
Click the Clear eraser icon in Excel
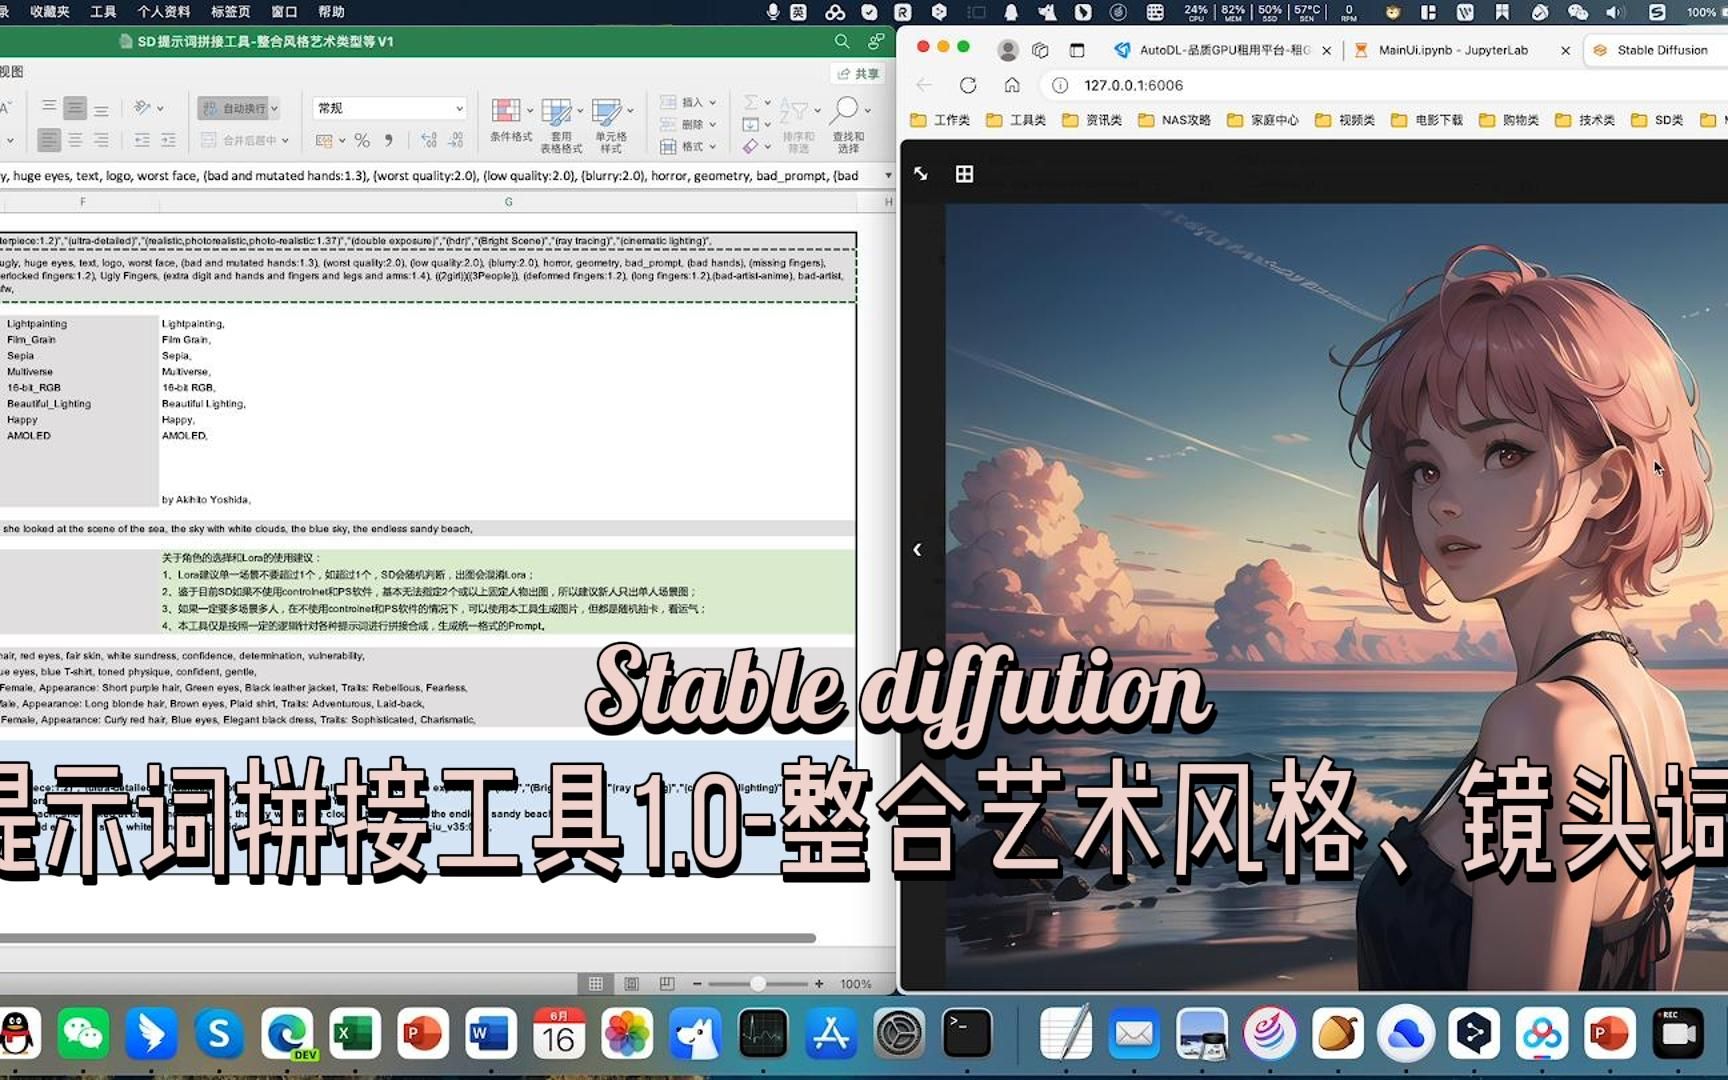[x=751, y=146]
